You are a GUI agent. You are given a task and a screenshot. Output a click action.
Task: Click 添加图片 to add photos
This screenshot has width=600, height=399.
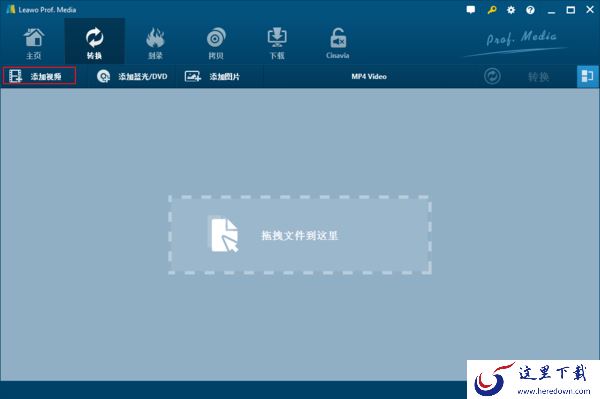point(212,77)
